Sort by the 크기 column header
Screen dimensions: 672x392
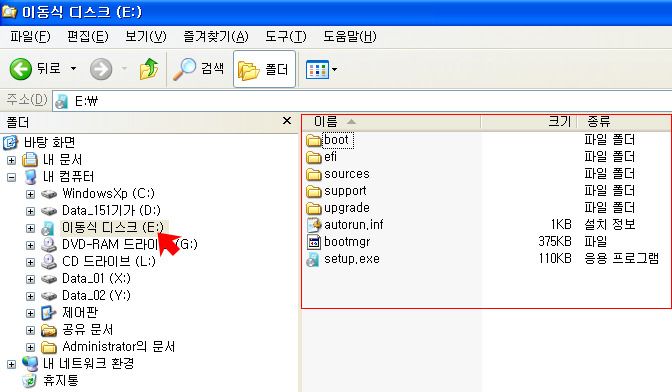[529, 122]
